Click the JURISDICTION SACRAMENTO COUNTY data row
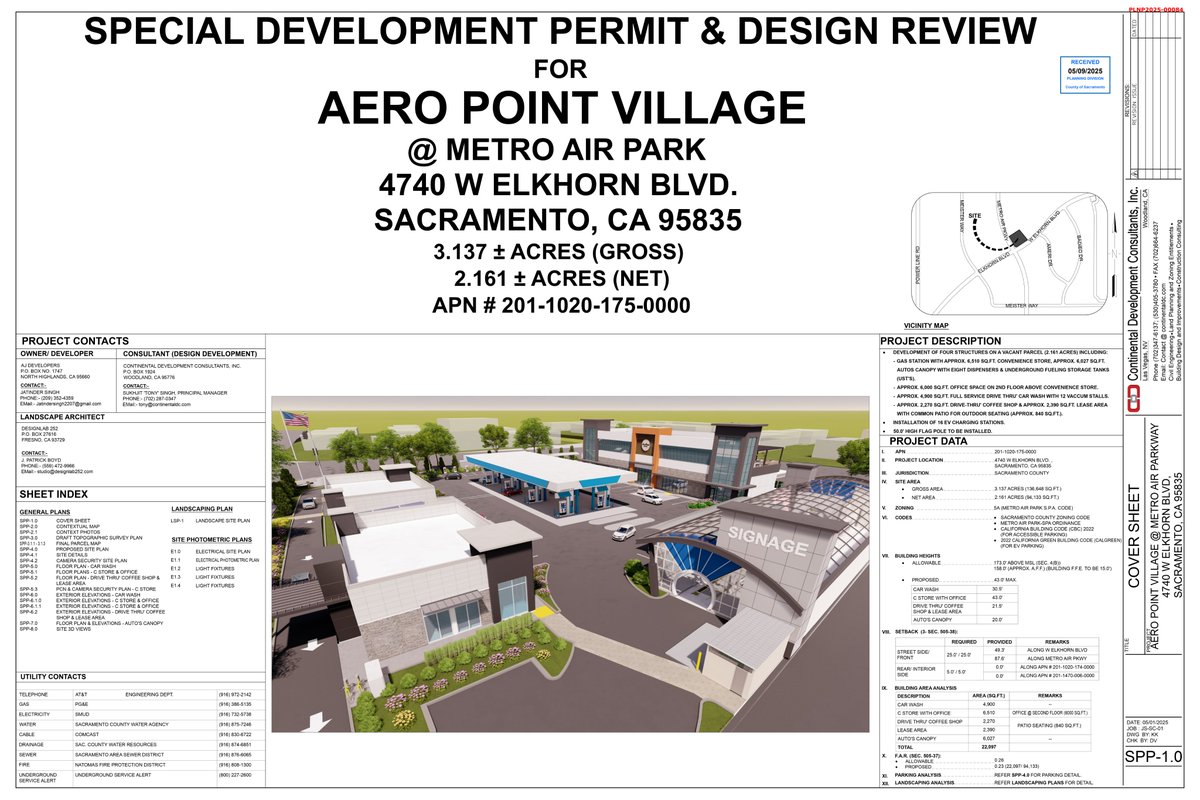Screen dimensions: 1200x800 pyautogui.click(x=965, y=473)
